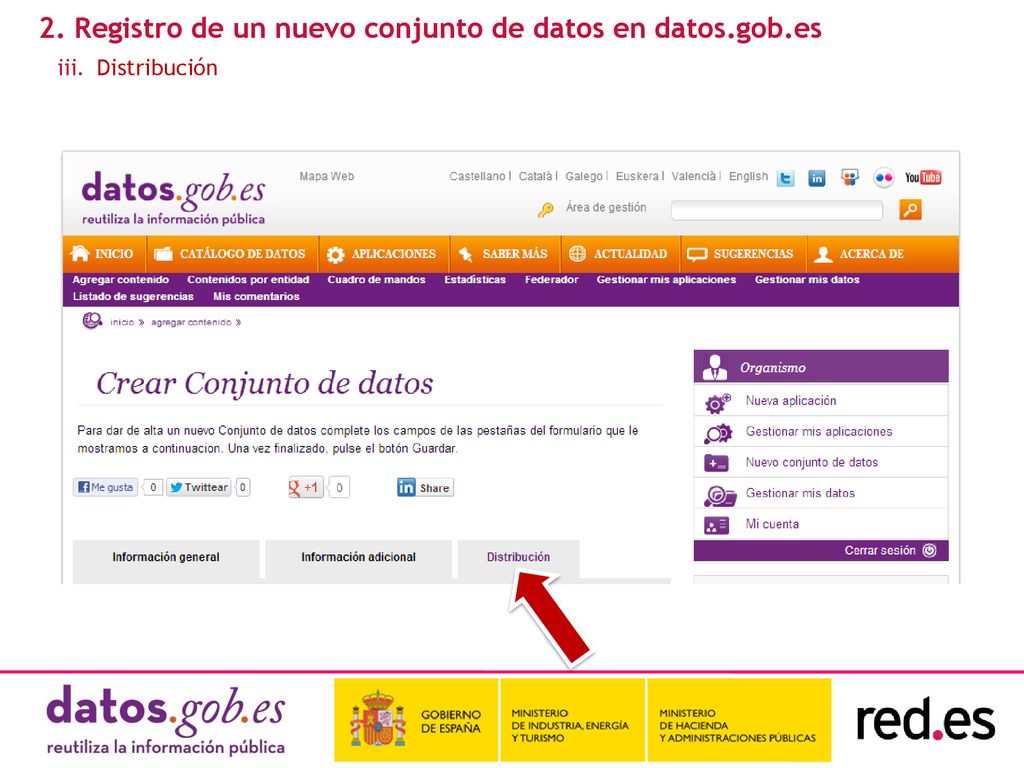Click the folder icon of Catálogo de datos
The image size is (1024, 768).
pyautogui.click(x=163, y=253)
